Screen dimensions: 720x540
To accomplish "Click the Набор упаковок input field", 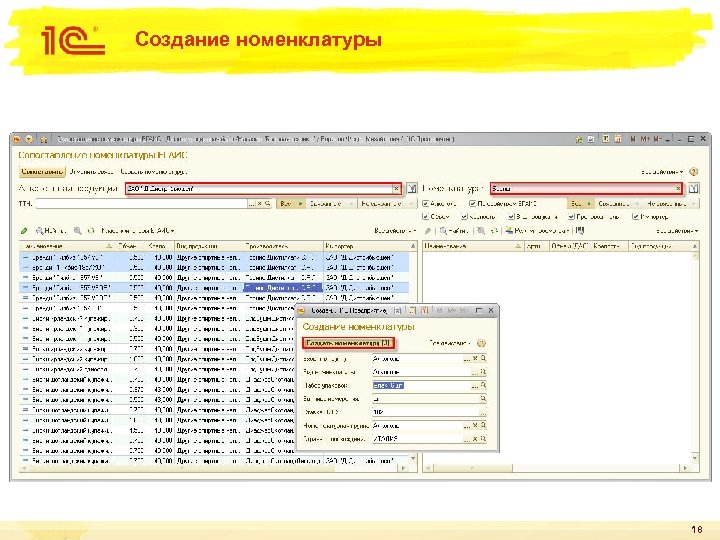I will (421, 386).
